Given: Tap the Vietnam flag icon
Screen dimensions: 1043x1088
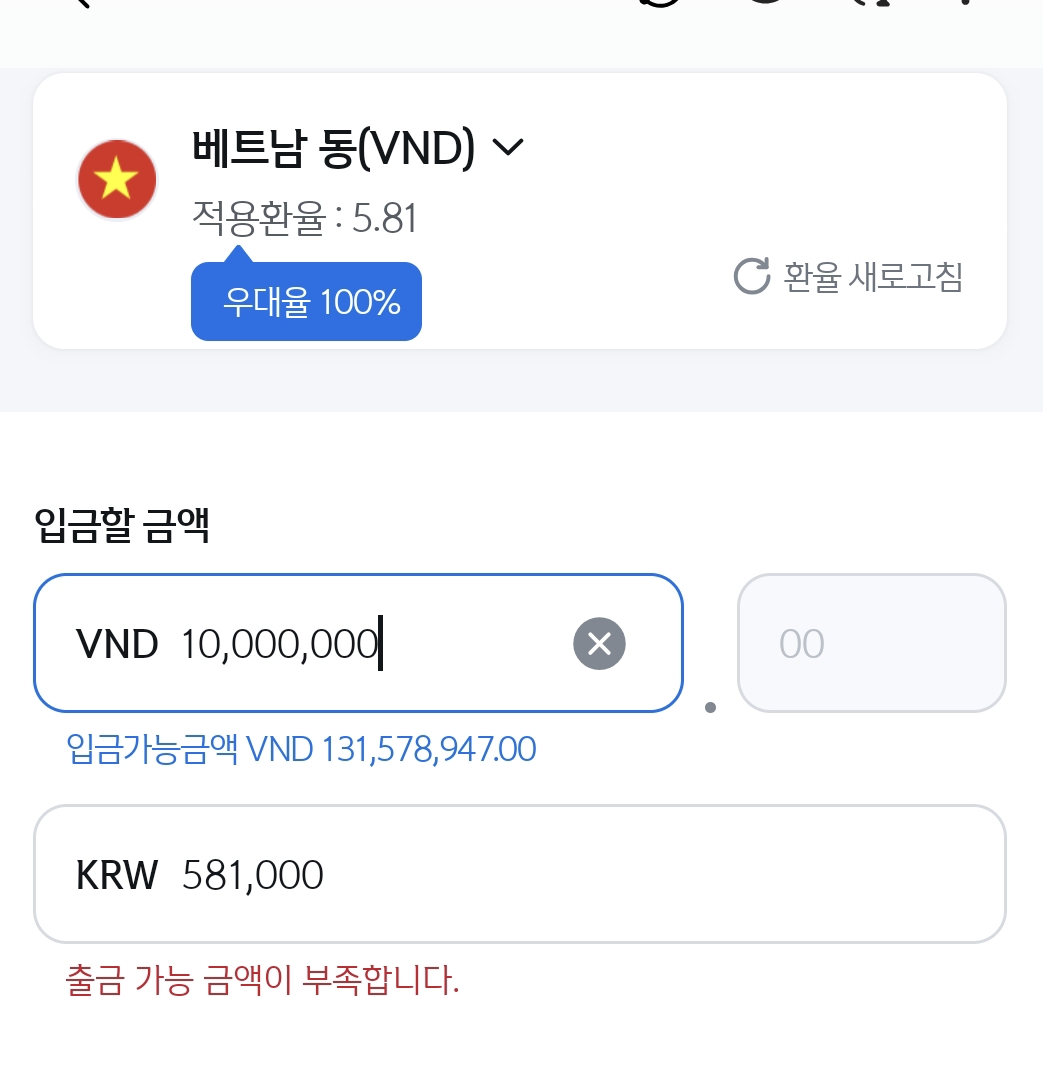Looking at the screenshot, I should pos(117,180).
